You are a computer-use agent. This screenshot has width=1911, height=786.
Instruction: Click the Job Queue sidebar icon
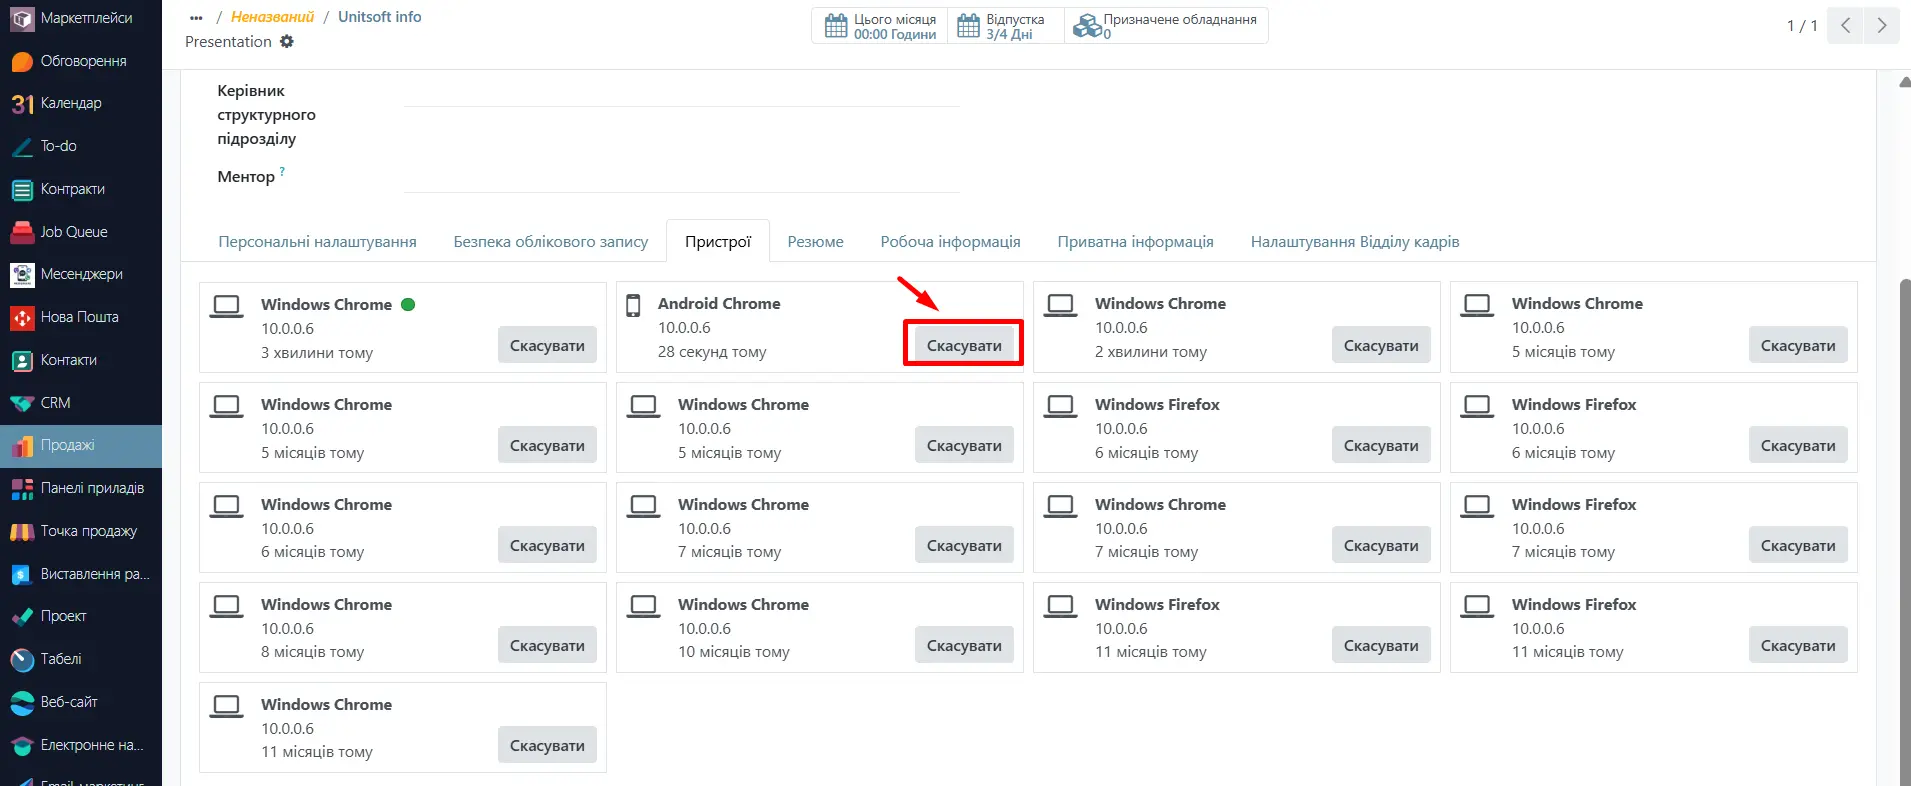[22, 232]
